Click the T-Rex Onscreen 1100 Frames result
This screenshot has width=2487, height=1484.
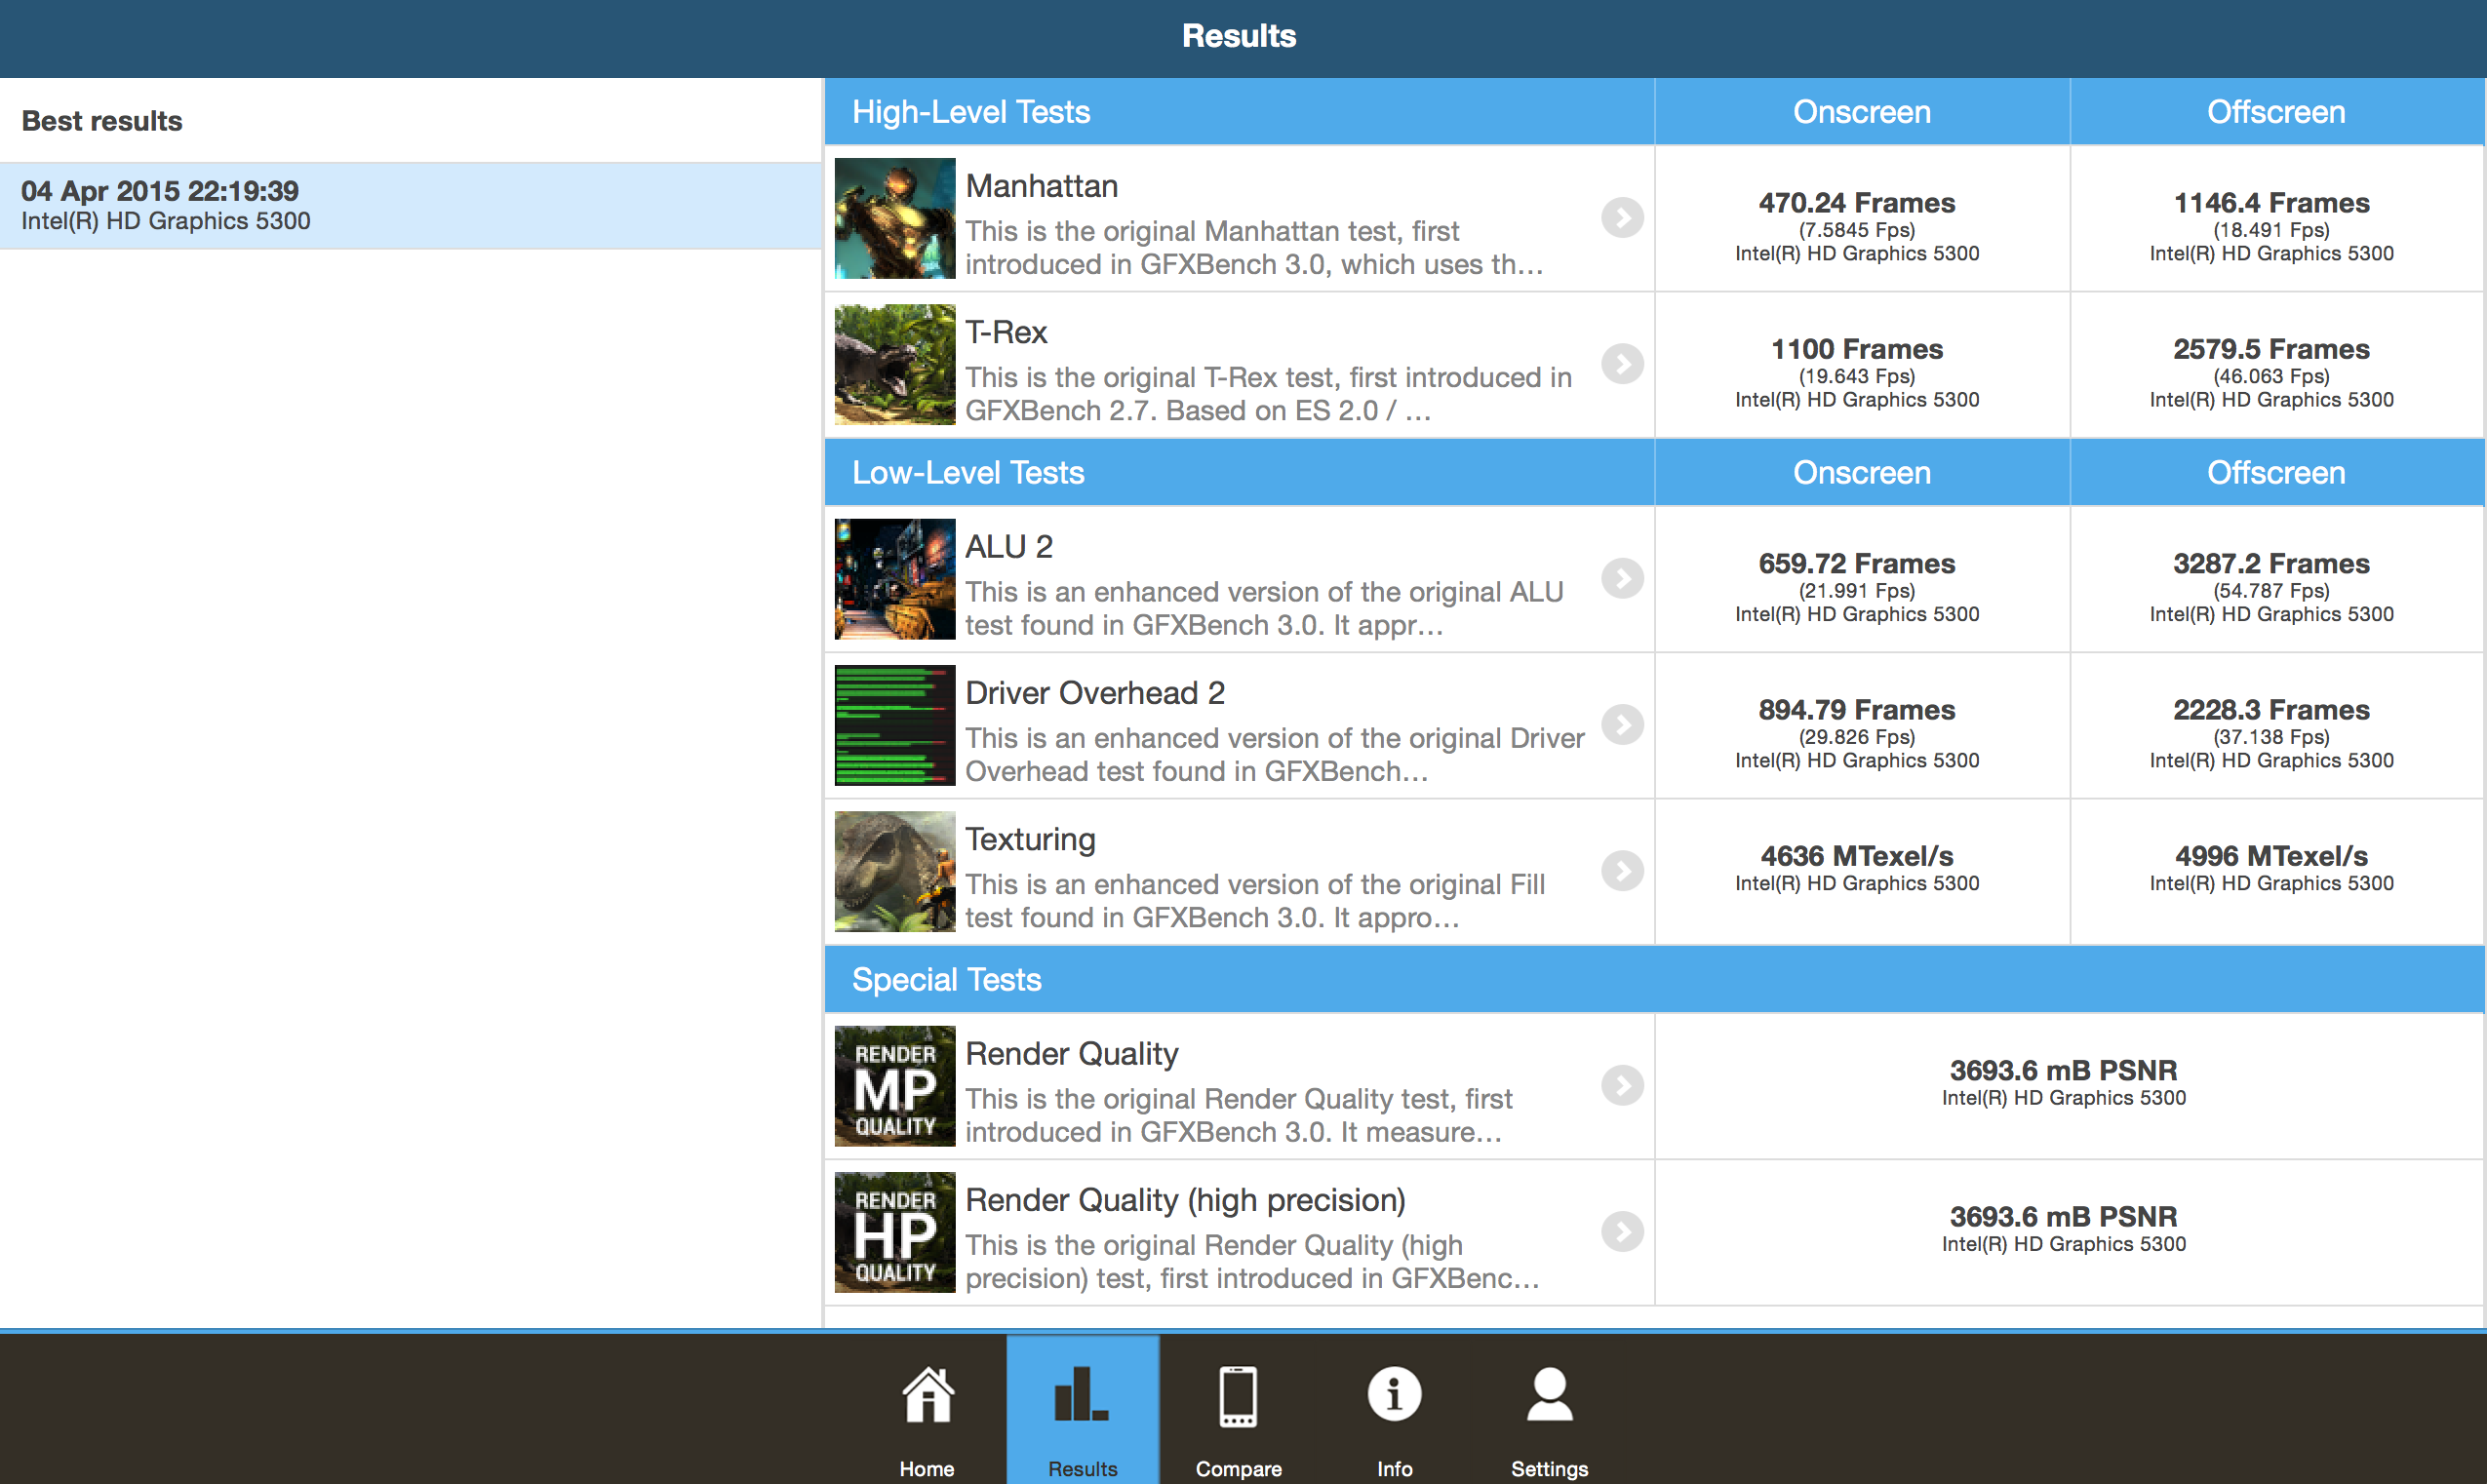point(1856,350)
